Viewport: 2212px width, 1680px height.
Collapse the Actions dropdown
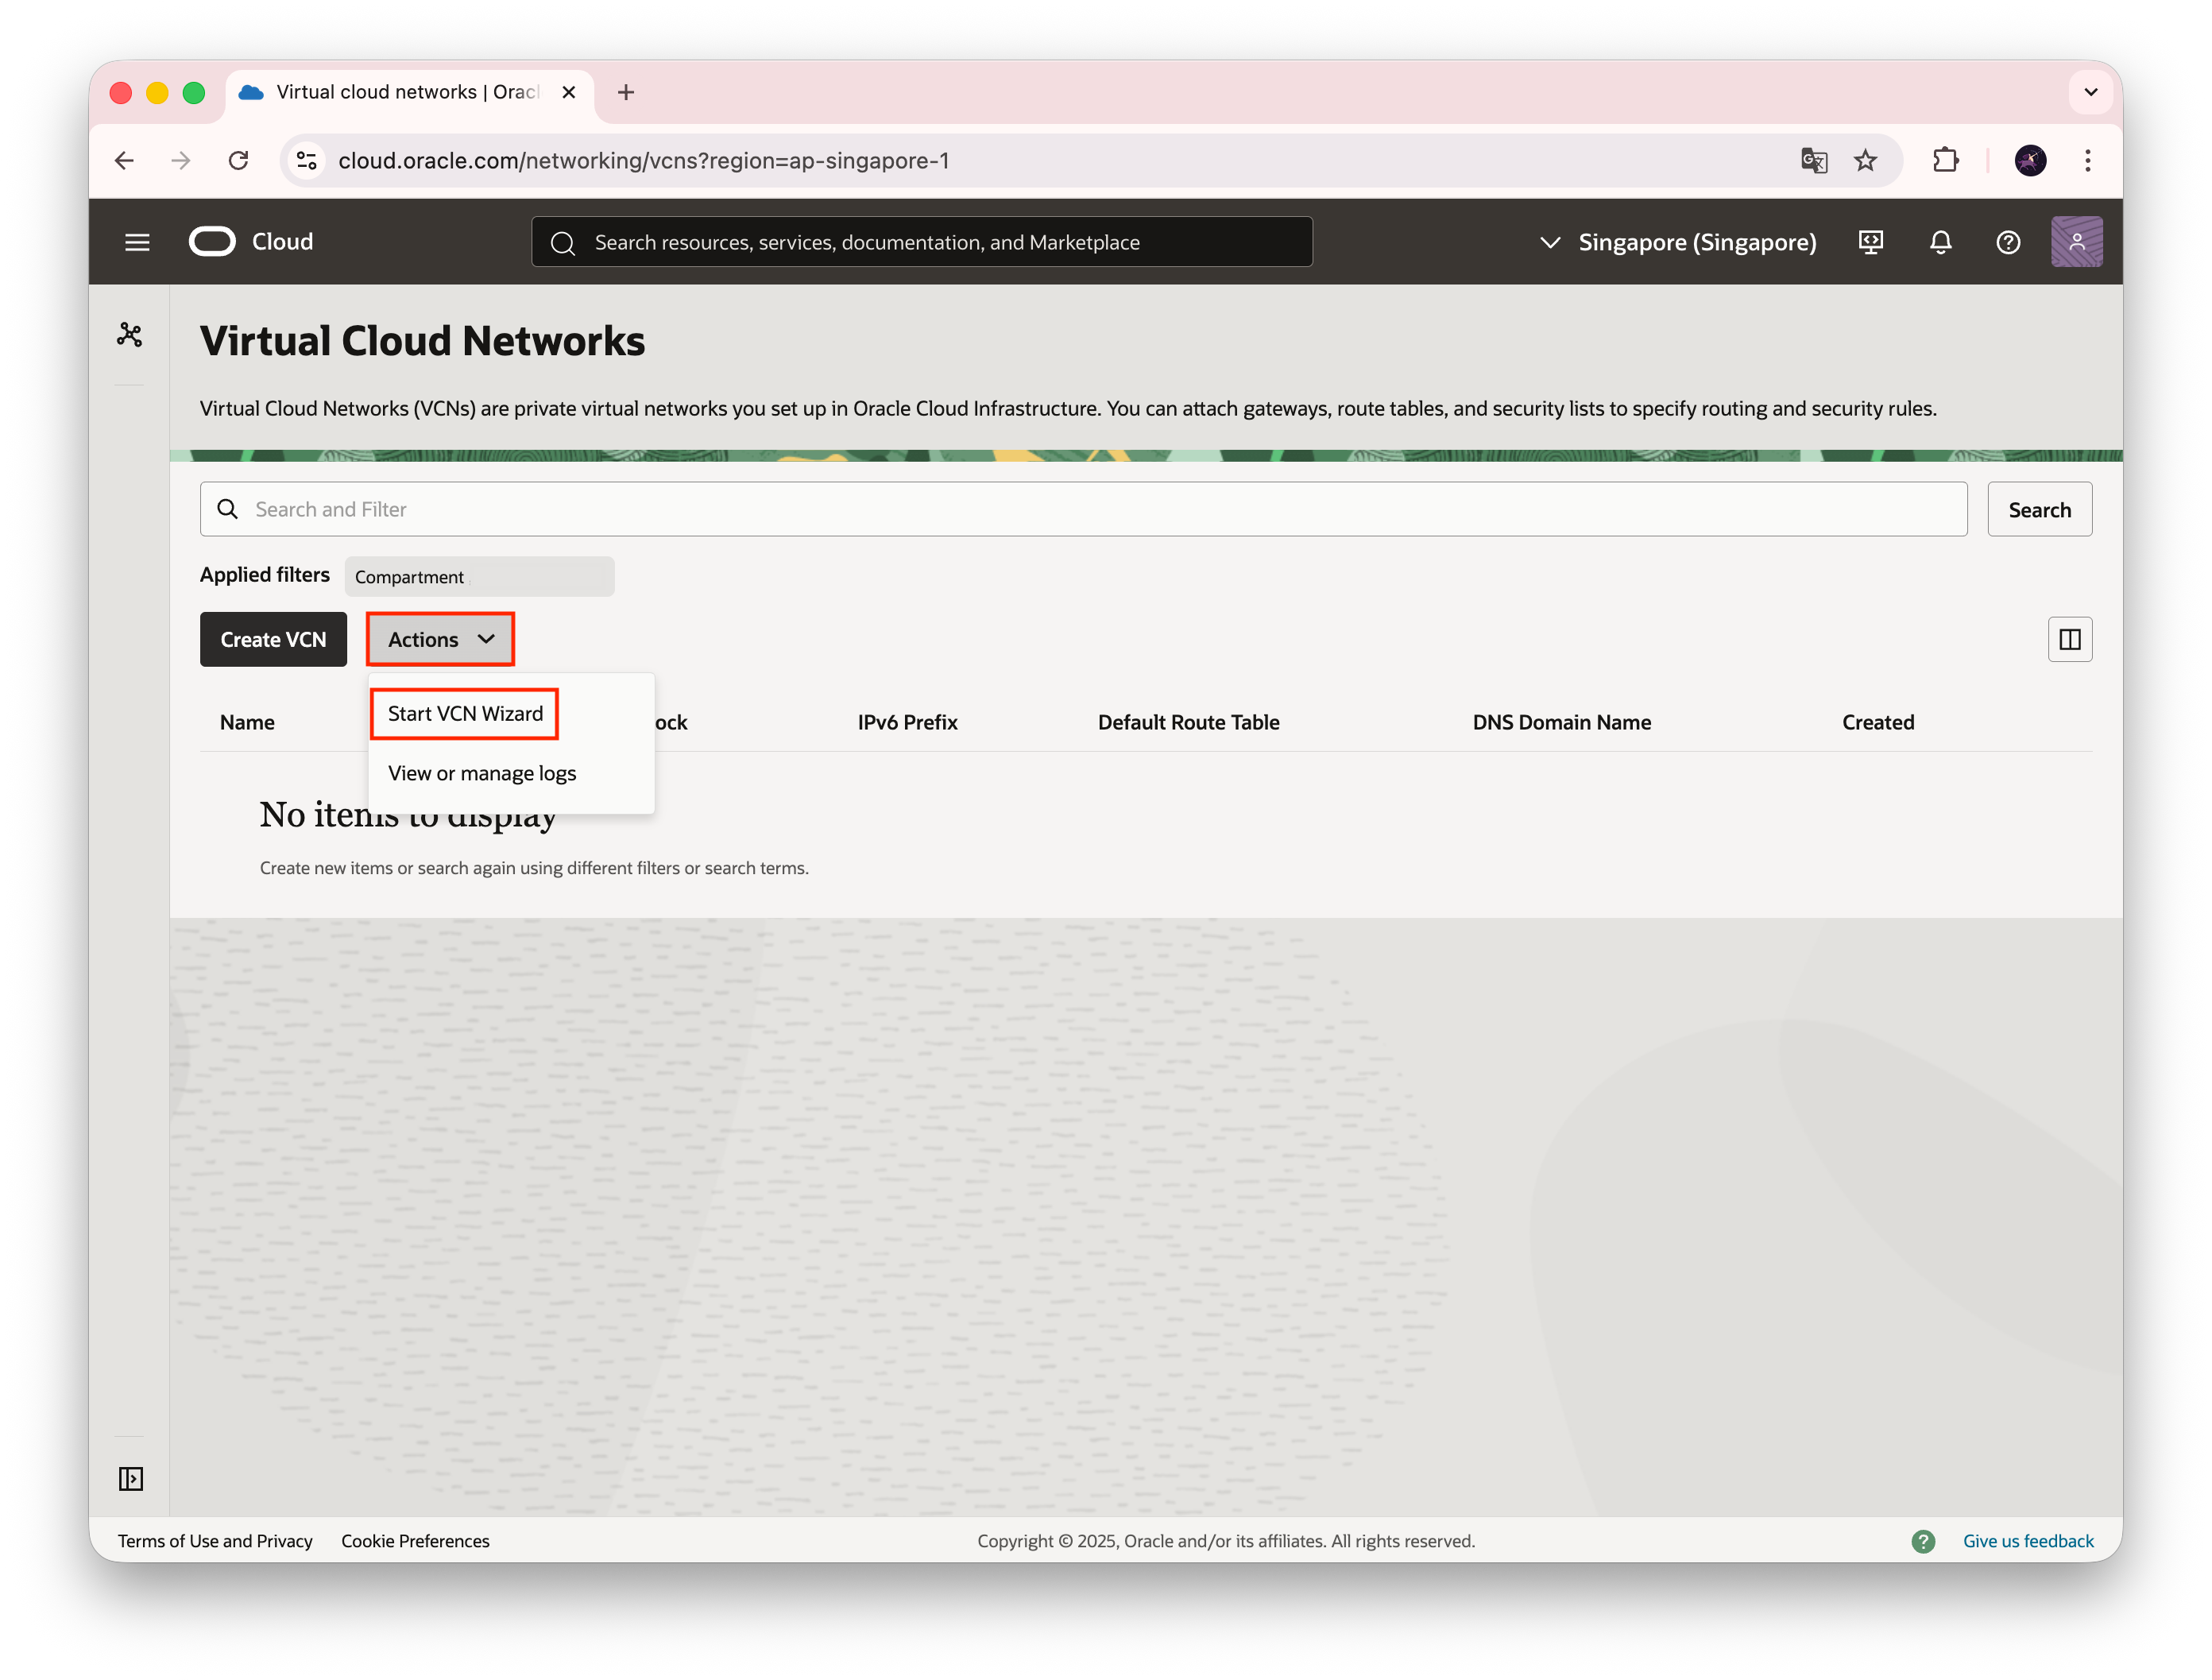pos(440,639)
